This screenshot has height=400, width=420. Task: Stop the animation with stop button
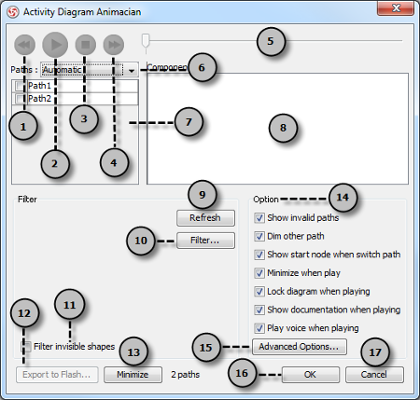pyautogui.click(x=85, y=45)
